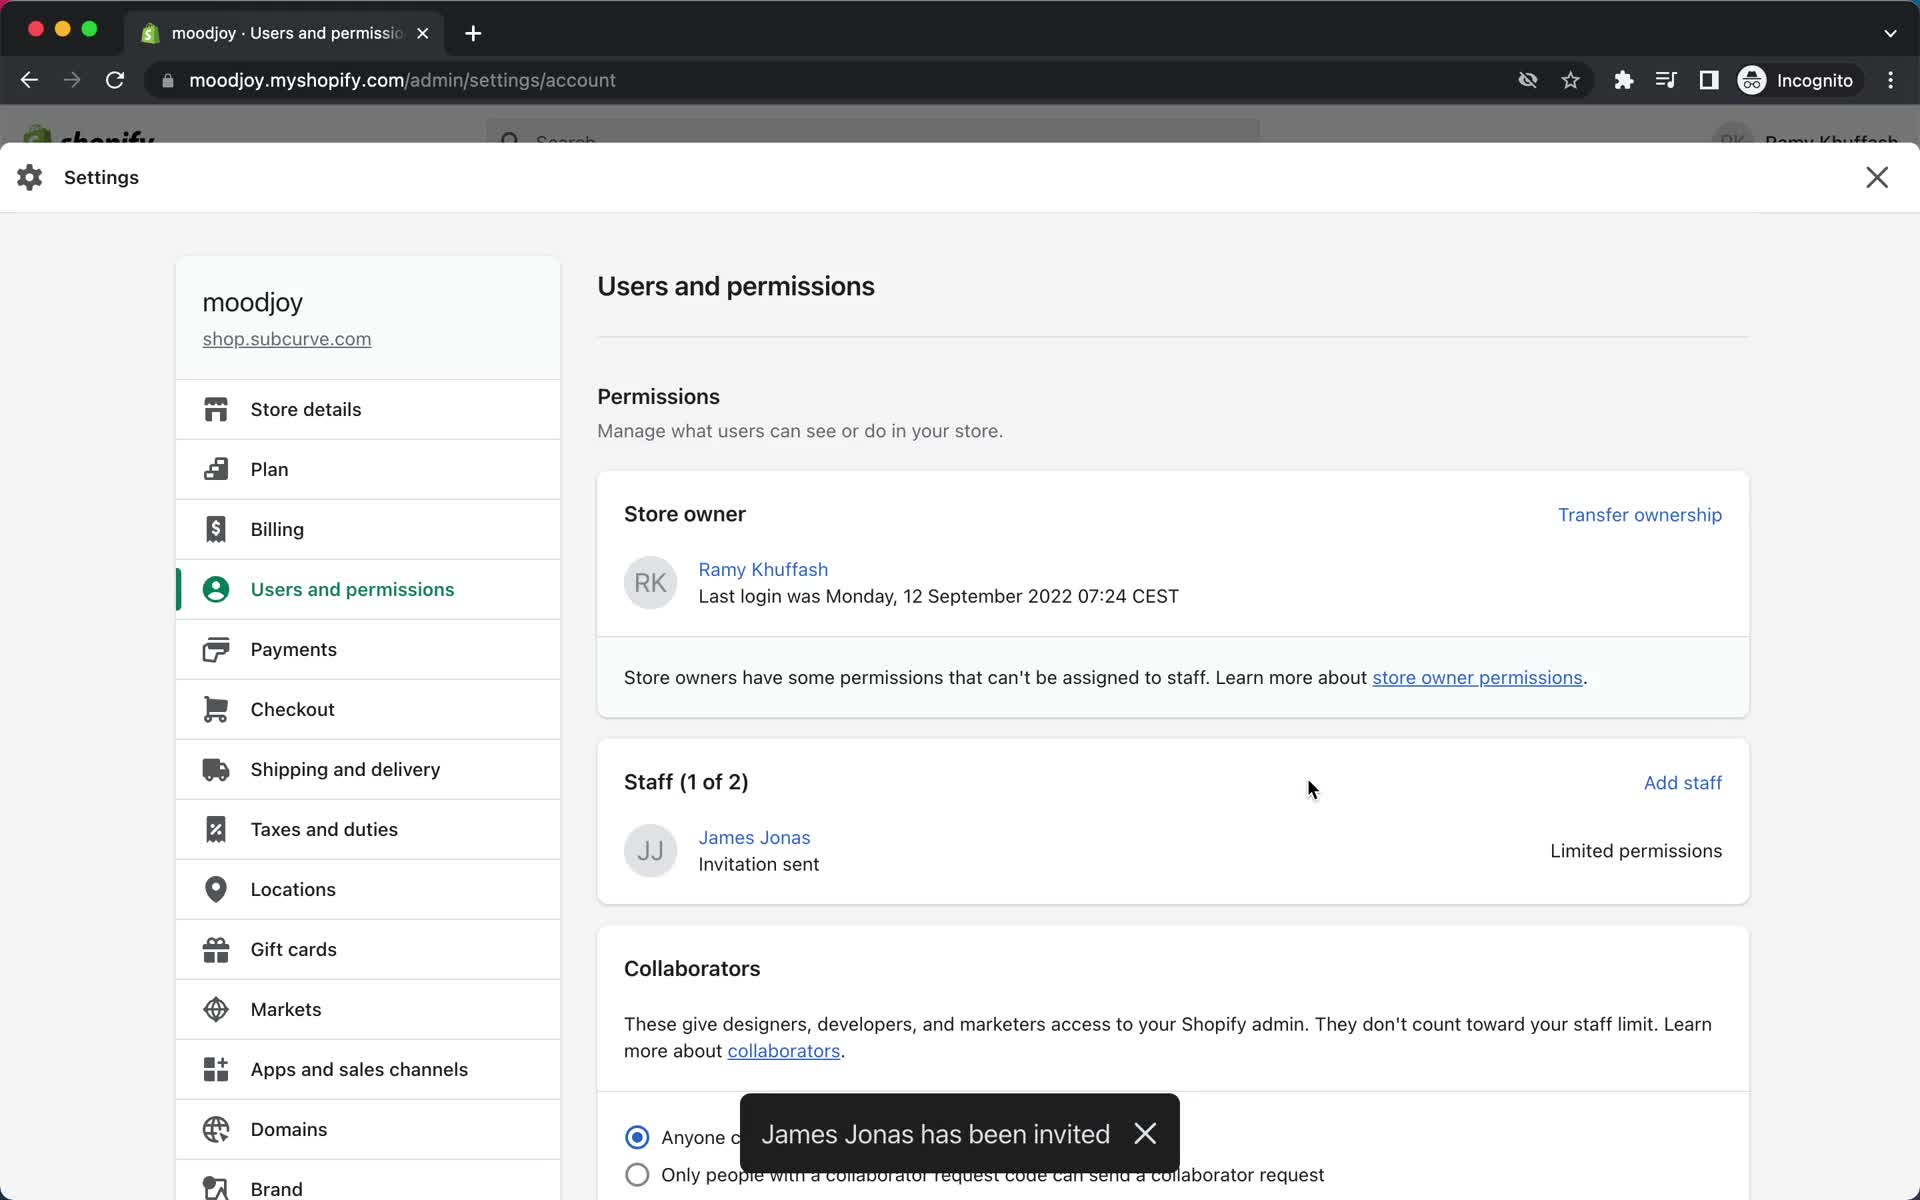Close the Settings panel with X

click(x=1877, y=177)
